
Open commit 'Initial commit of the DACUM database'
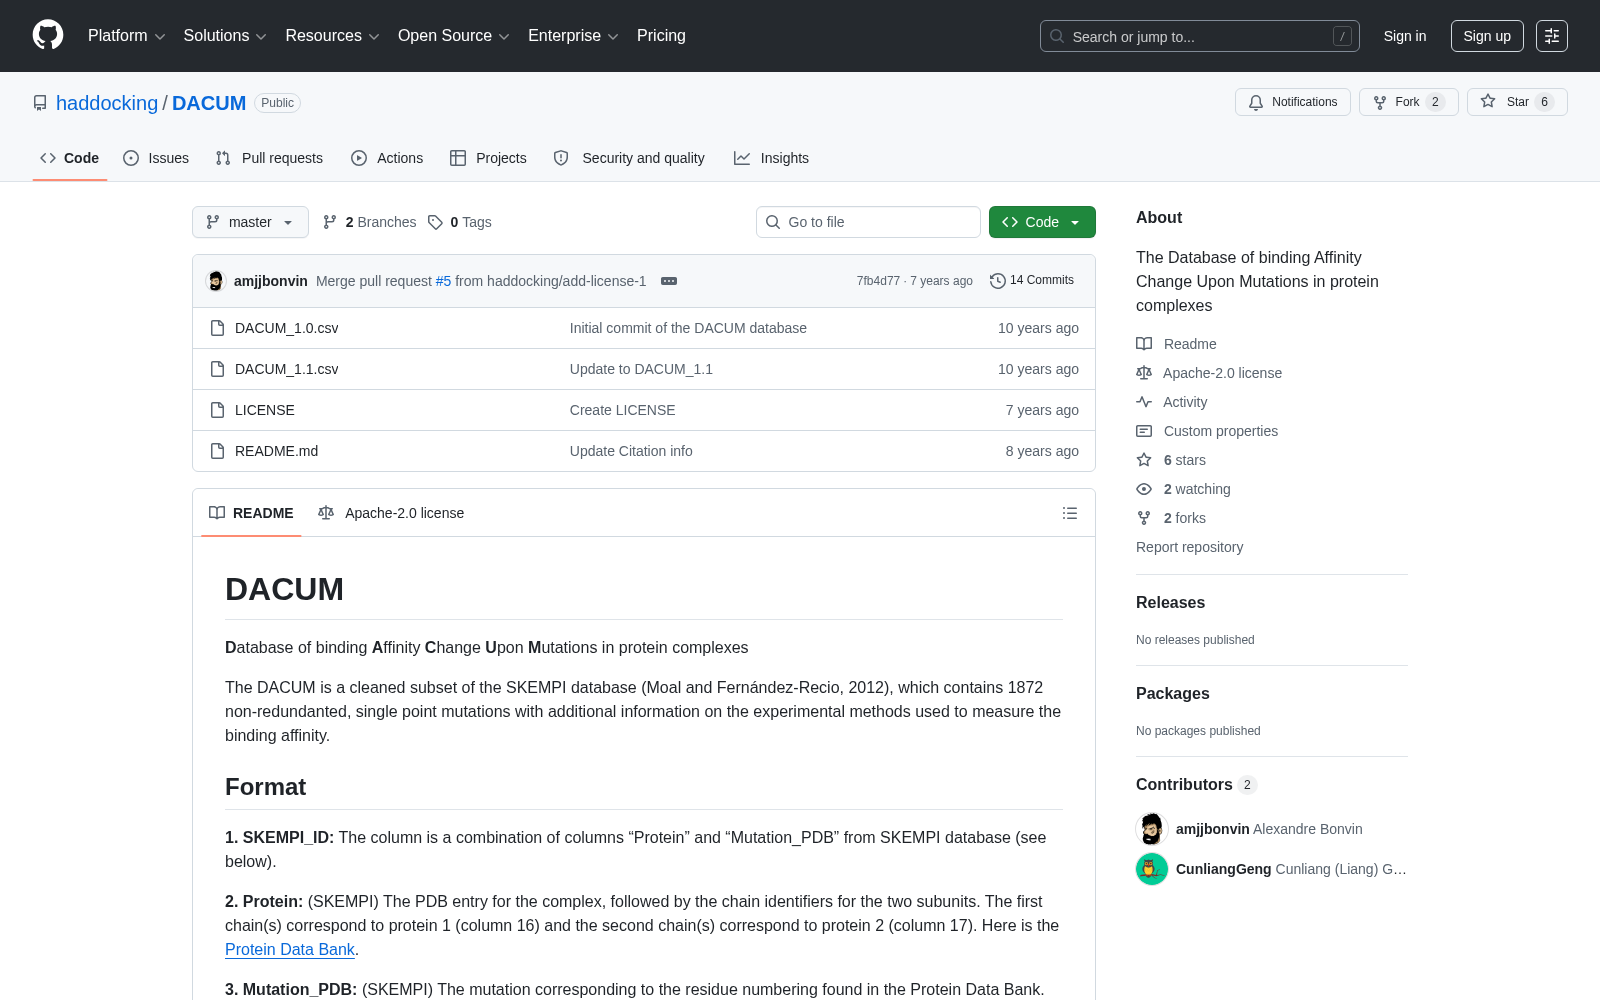click(688, 328)
